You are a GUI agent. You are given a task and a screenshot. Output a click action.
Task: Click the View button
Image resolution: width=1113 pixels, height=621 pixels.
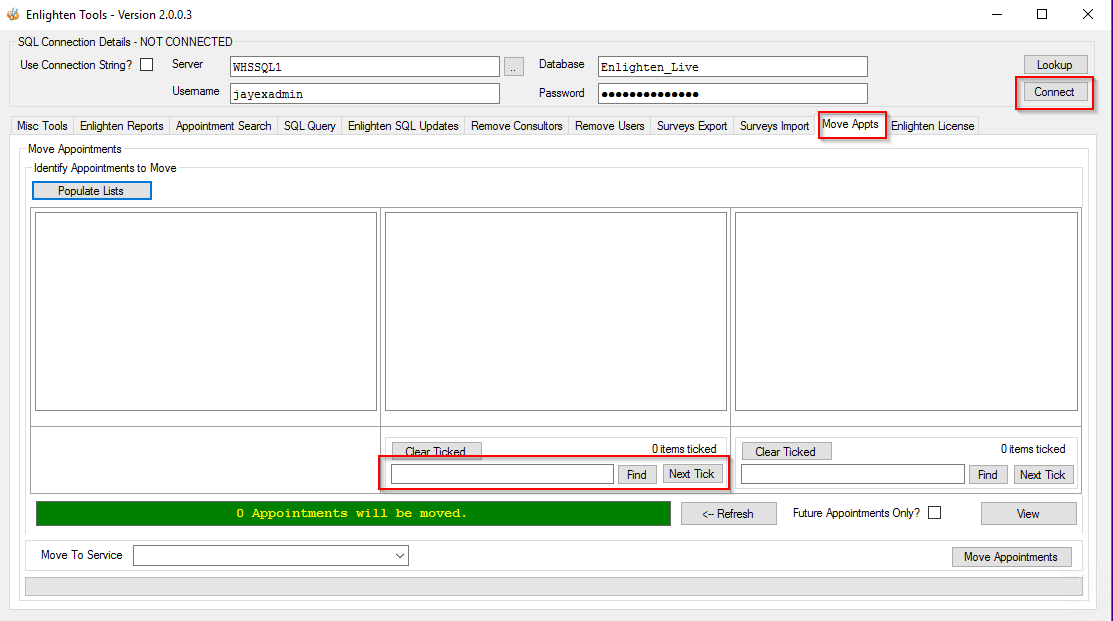click(x=1029, y=514)
